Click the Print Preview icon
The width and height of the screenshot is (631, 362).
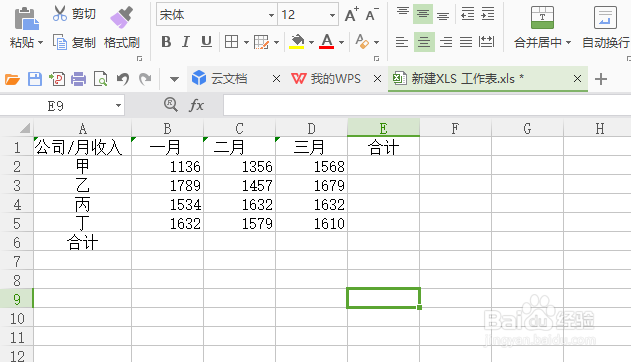click(x=100, y=79)
